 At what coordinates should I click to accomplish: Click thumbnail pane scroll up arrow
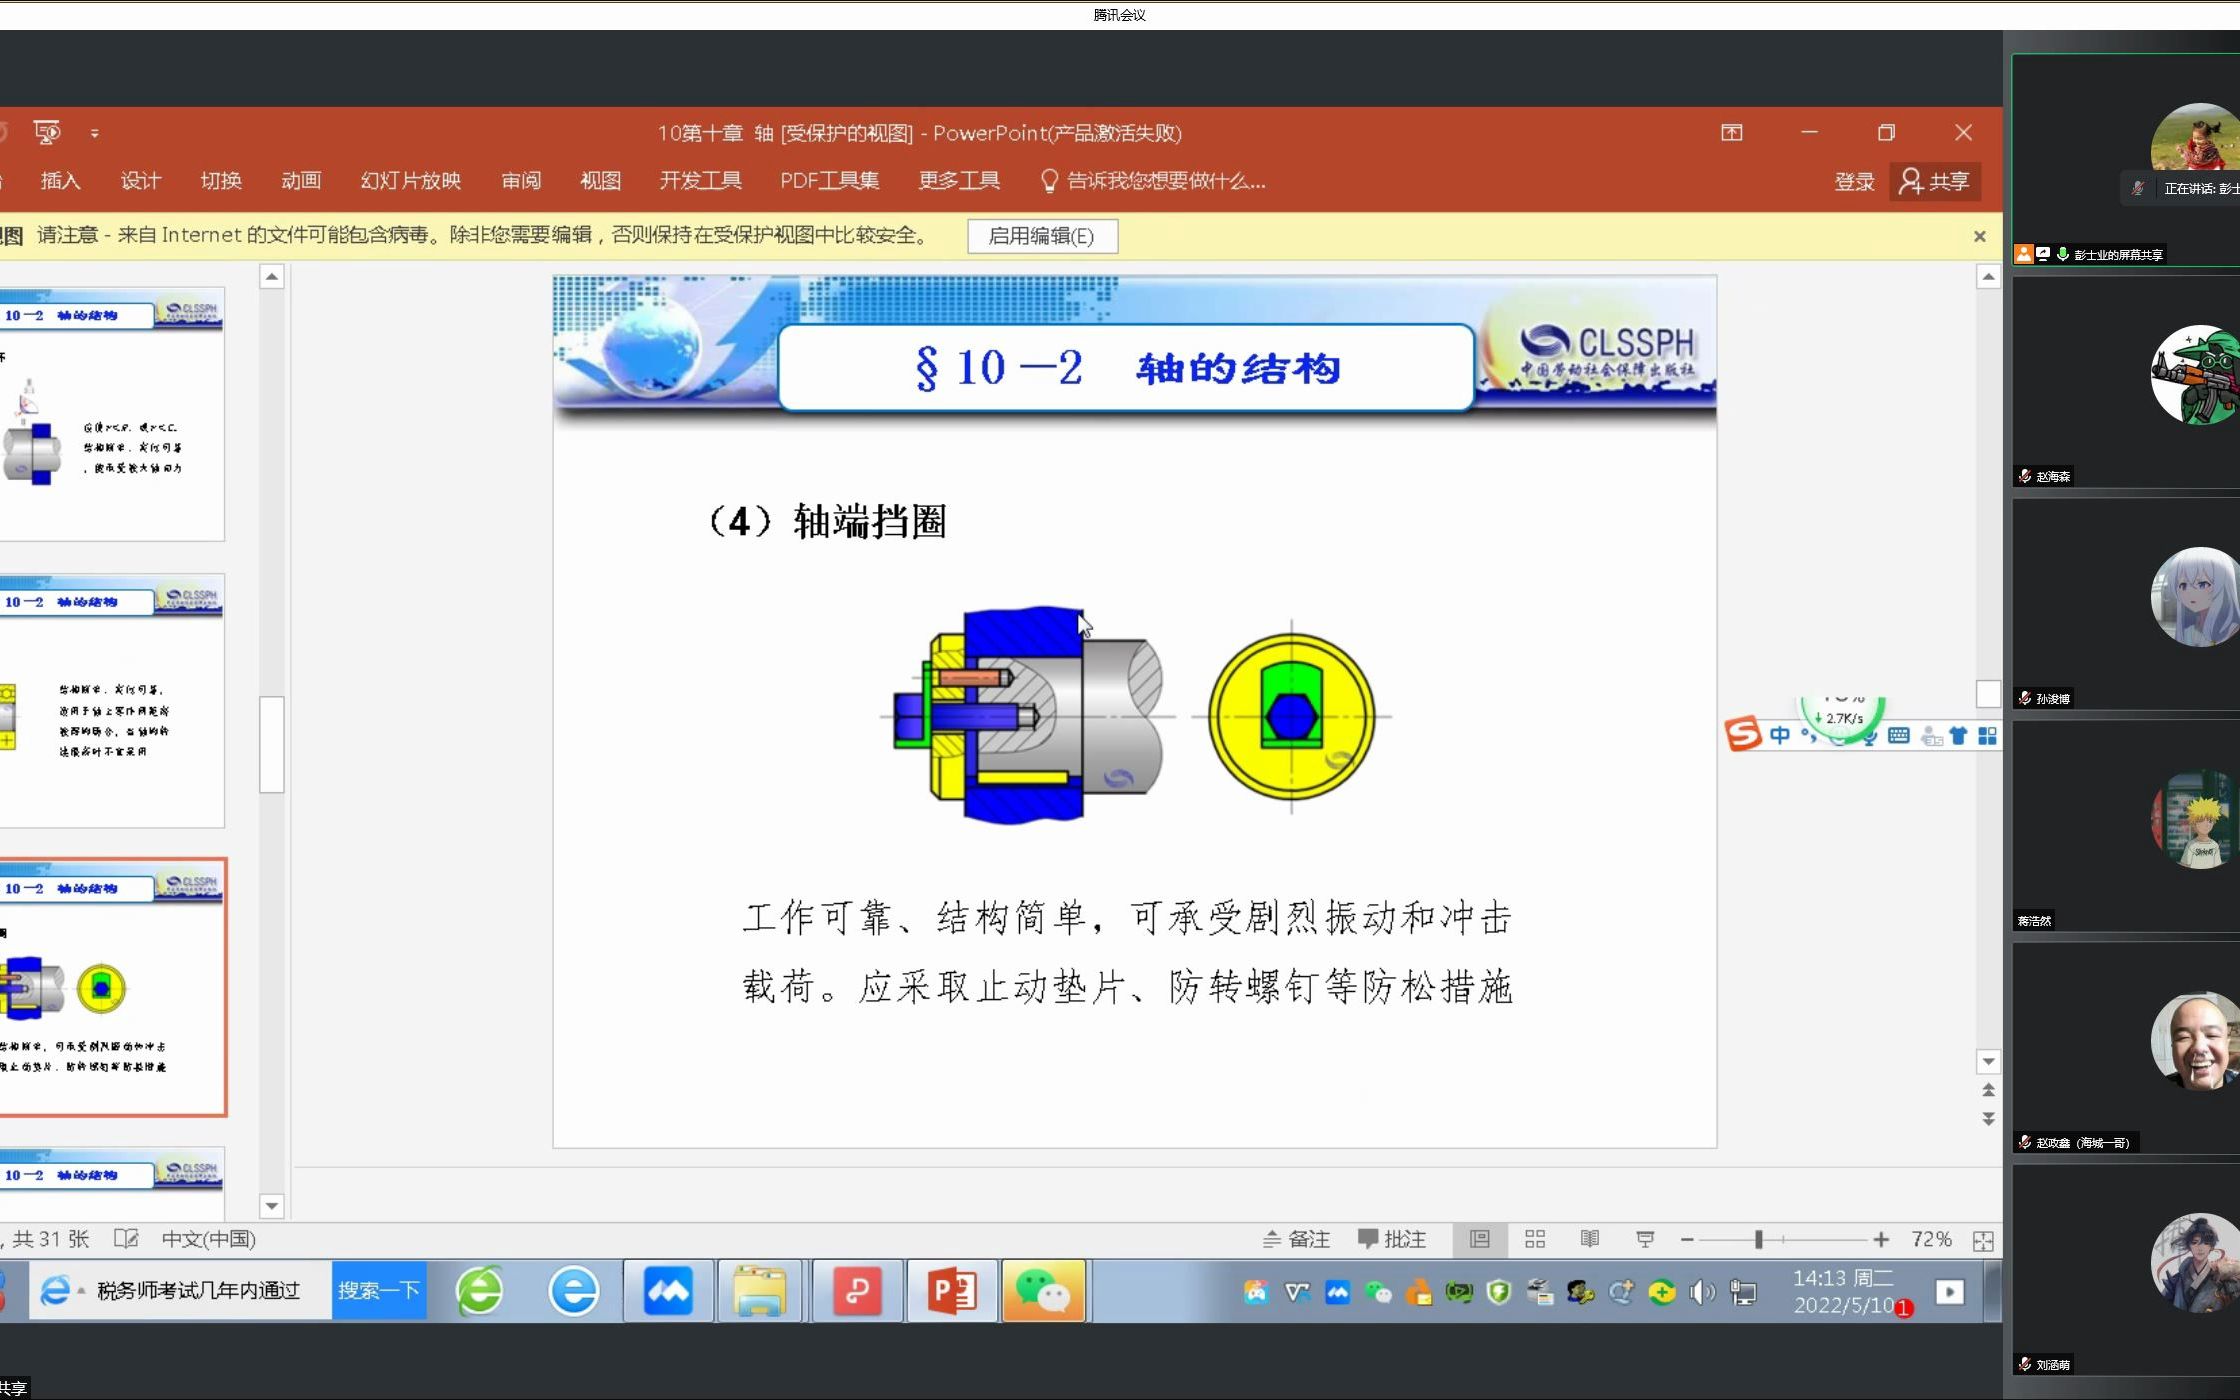click(x=272, y=277)
